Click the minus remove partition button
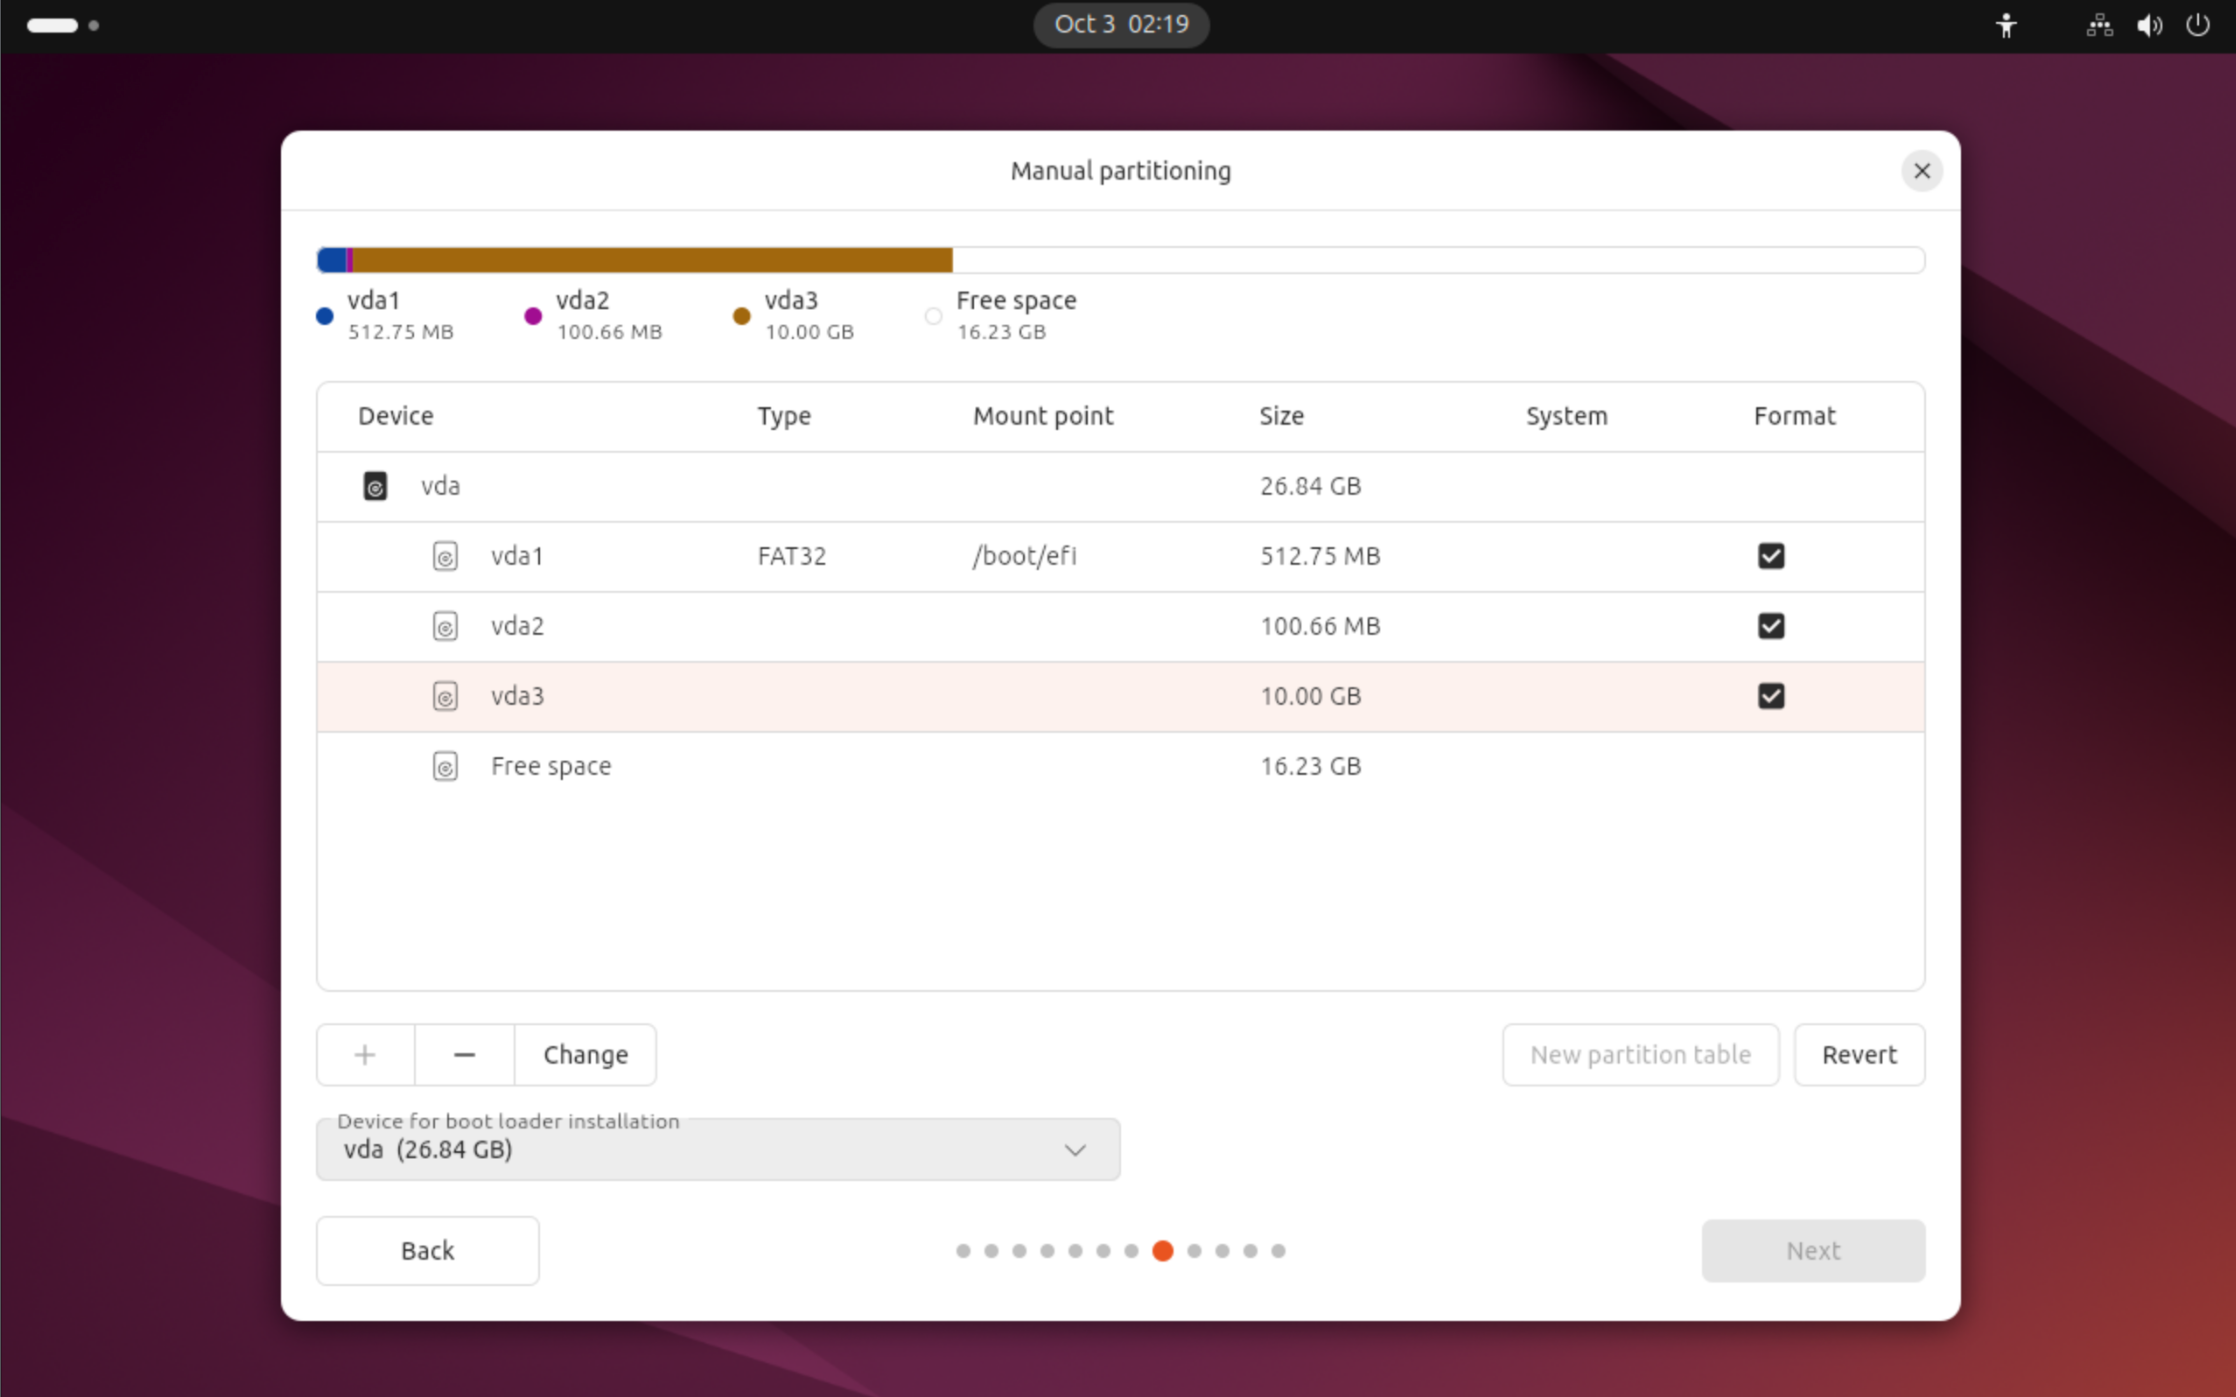 pyautogui.click(x=464, y=1054)
